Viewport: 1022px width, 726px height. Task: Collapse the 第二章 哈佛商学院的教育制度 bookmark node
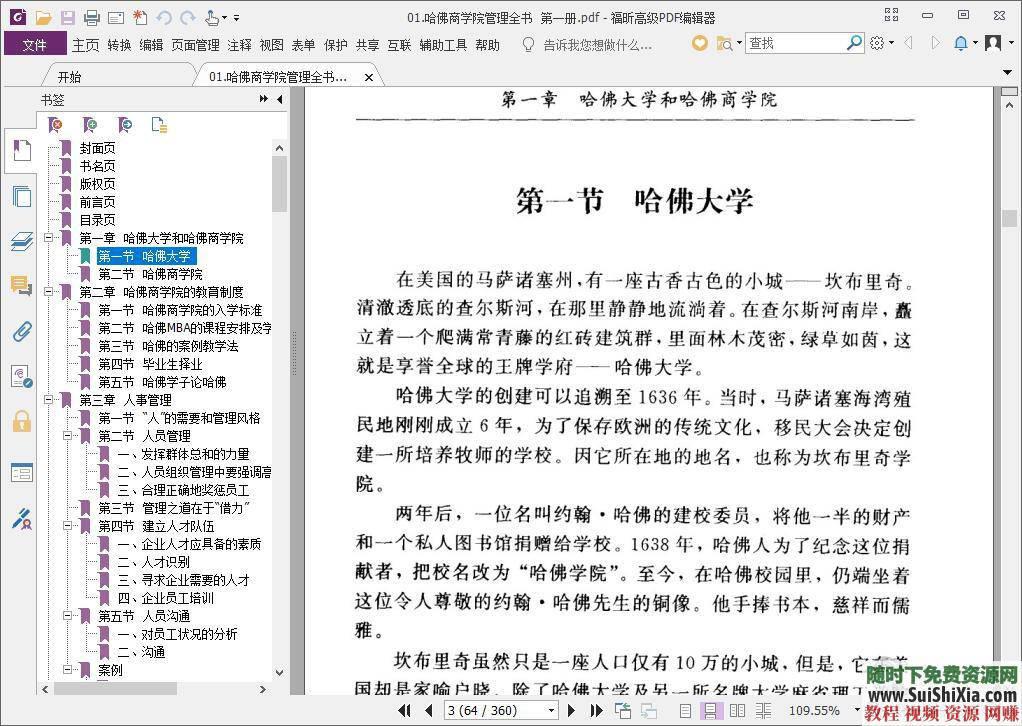(x=48, y=291)
